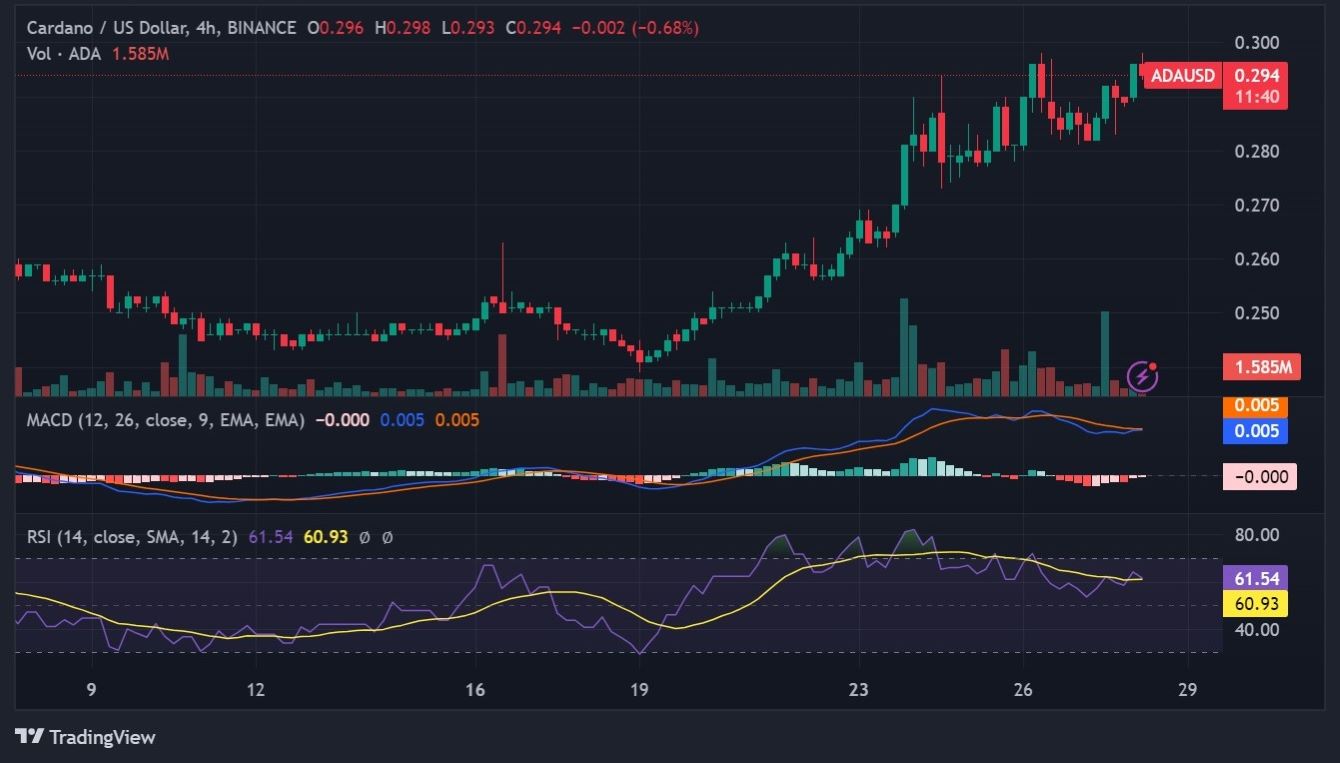Click the orange 0.005 MACD axis tag
This screenshot has width=1340, height=763.
tap(1256, 406)
